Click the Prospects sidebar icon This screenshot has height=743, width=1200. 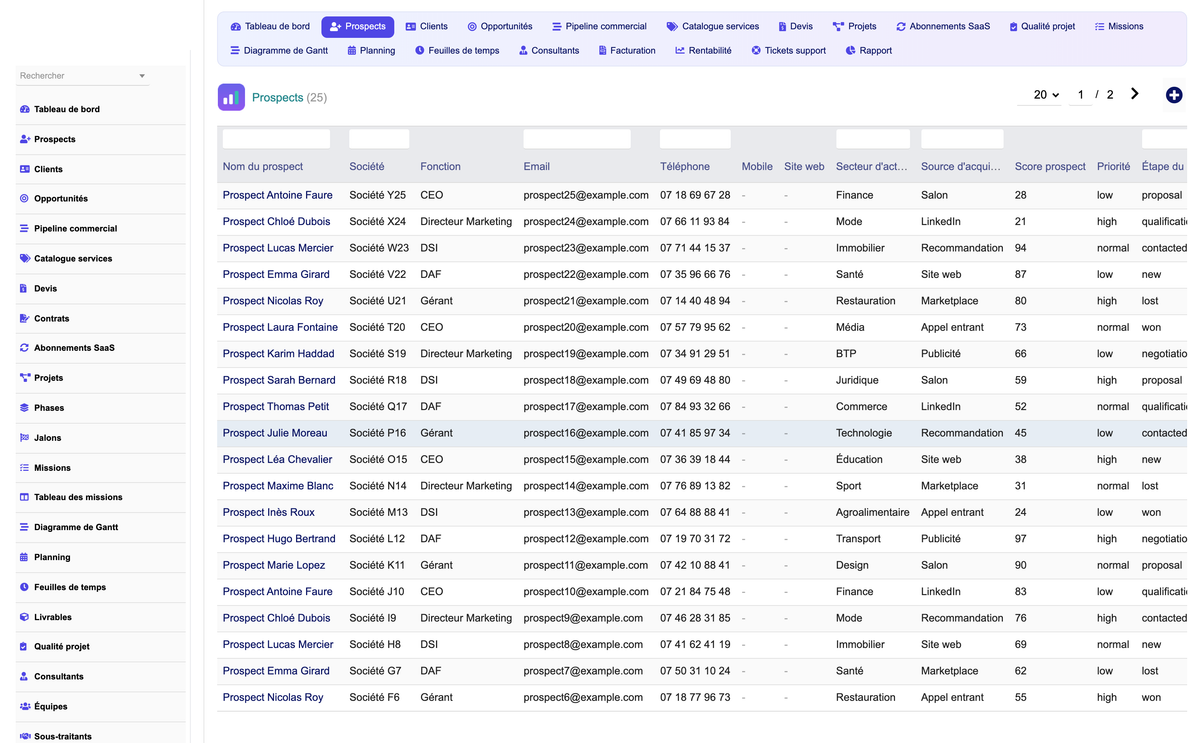(25, 139)
